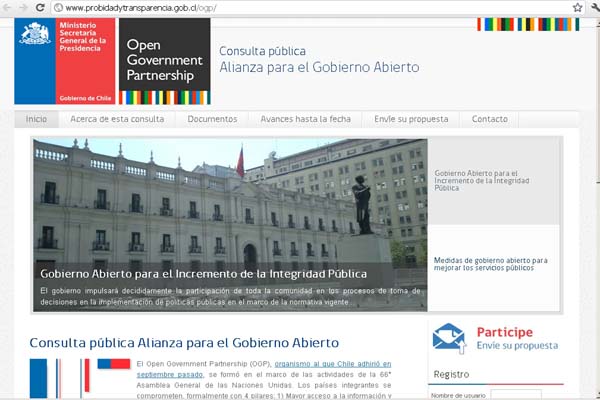This screenshot has height=400, width=600.
Task: Click the Gobierno de Chile ministry logo
Action: click(x=65, y=61)
